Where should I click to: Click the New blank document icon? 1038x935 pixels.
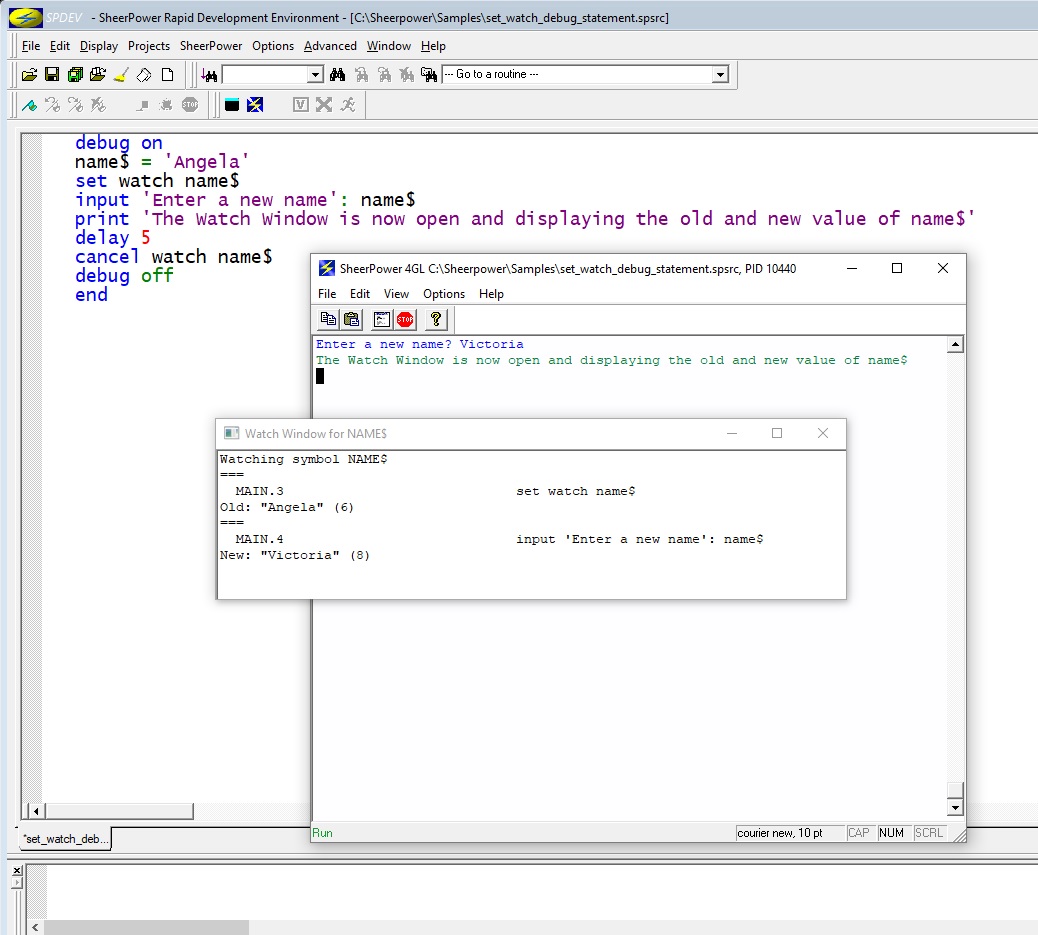tap(167, 75)
